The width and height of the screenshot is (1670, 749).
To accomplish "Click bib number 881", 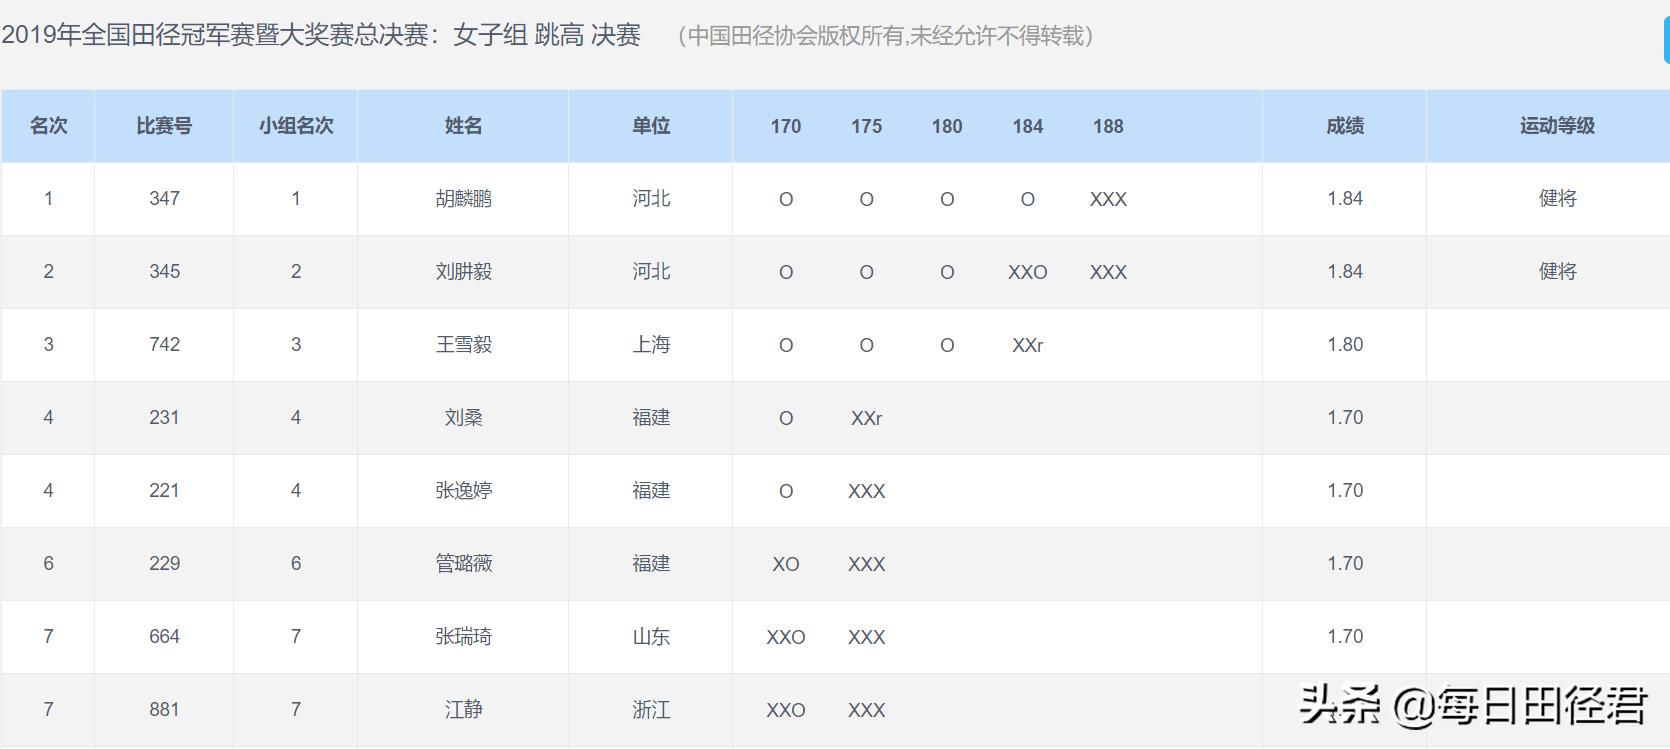I will 164,710.
